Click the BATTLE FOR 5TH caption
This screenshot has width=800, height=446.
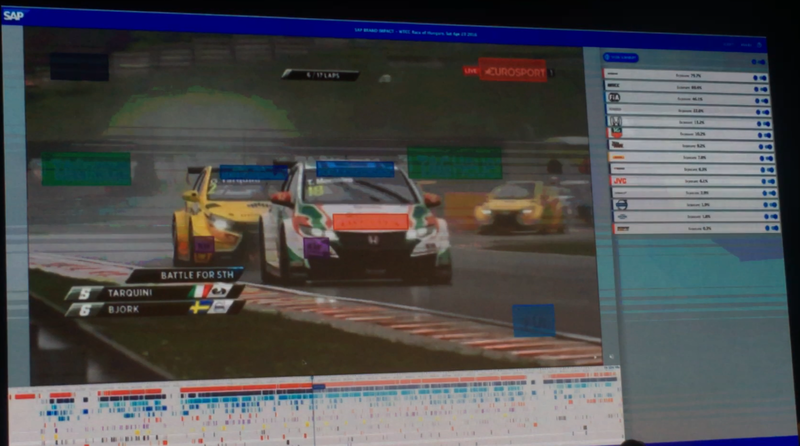(x=187, y=276)
